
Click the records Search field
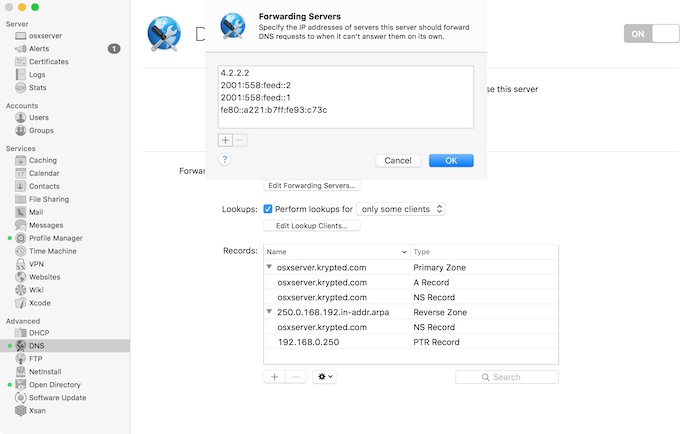tap(507, 377)
